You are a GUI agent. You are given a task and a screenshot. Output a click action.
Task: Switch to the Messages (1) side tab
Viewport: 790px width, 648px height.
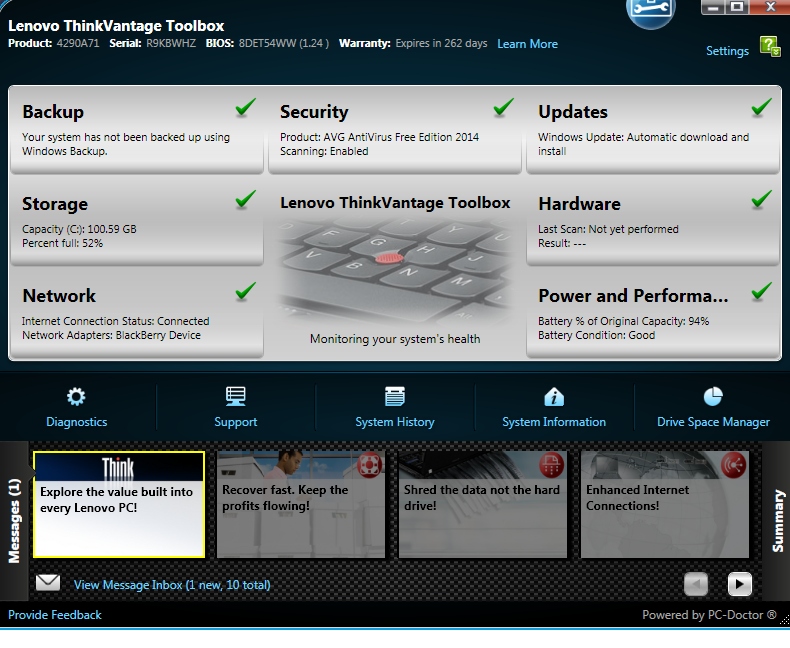[14, 521]
